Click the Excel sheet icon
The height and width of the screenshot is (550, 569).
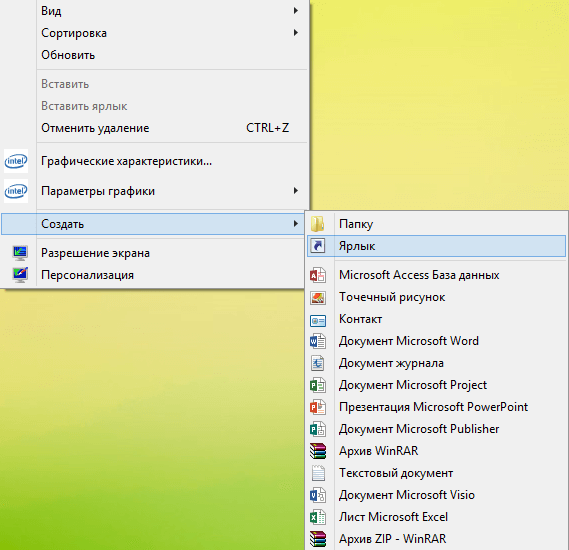(x=318, y=517)
